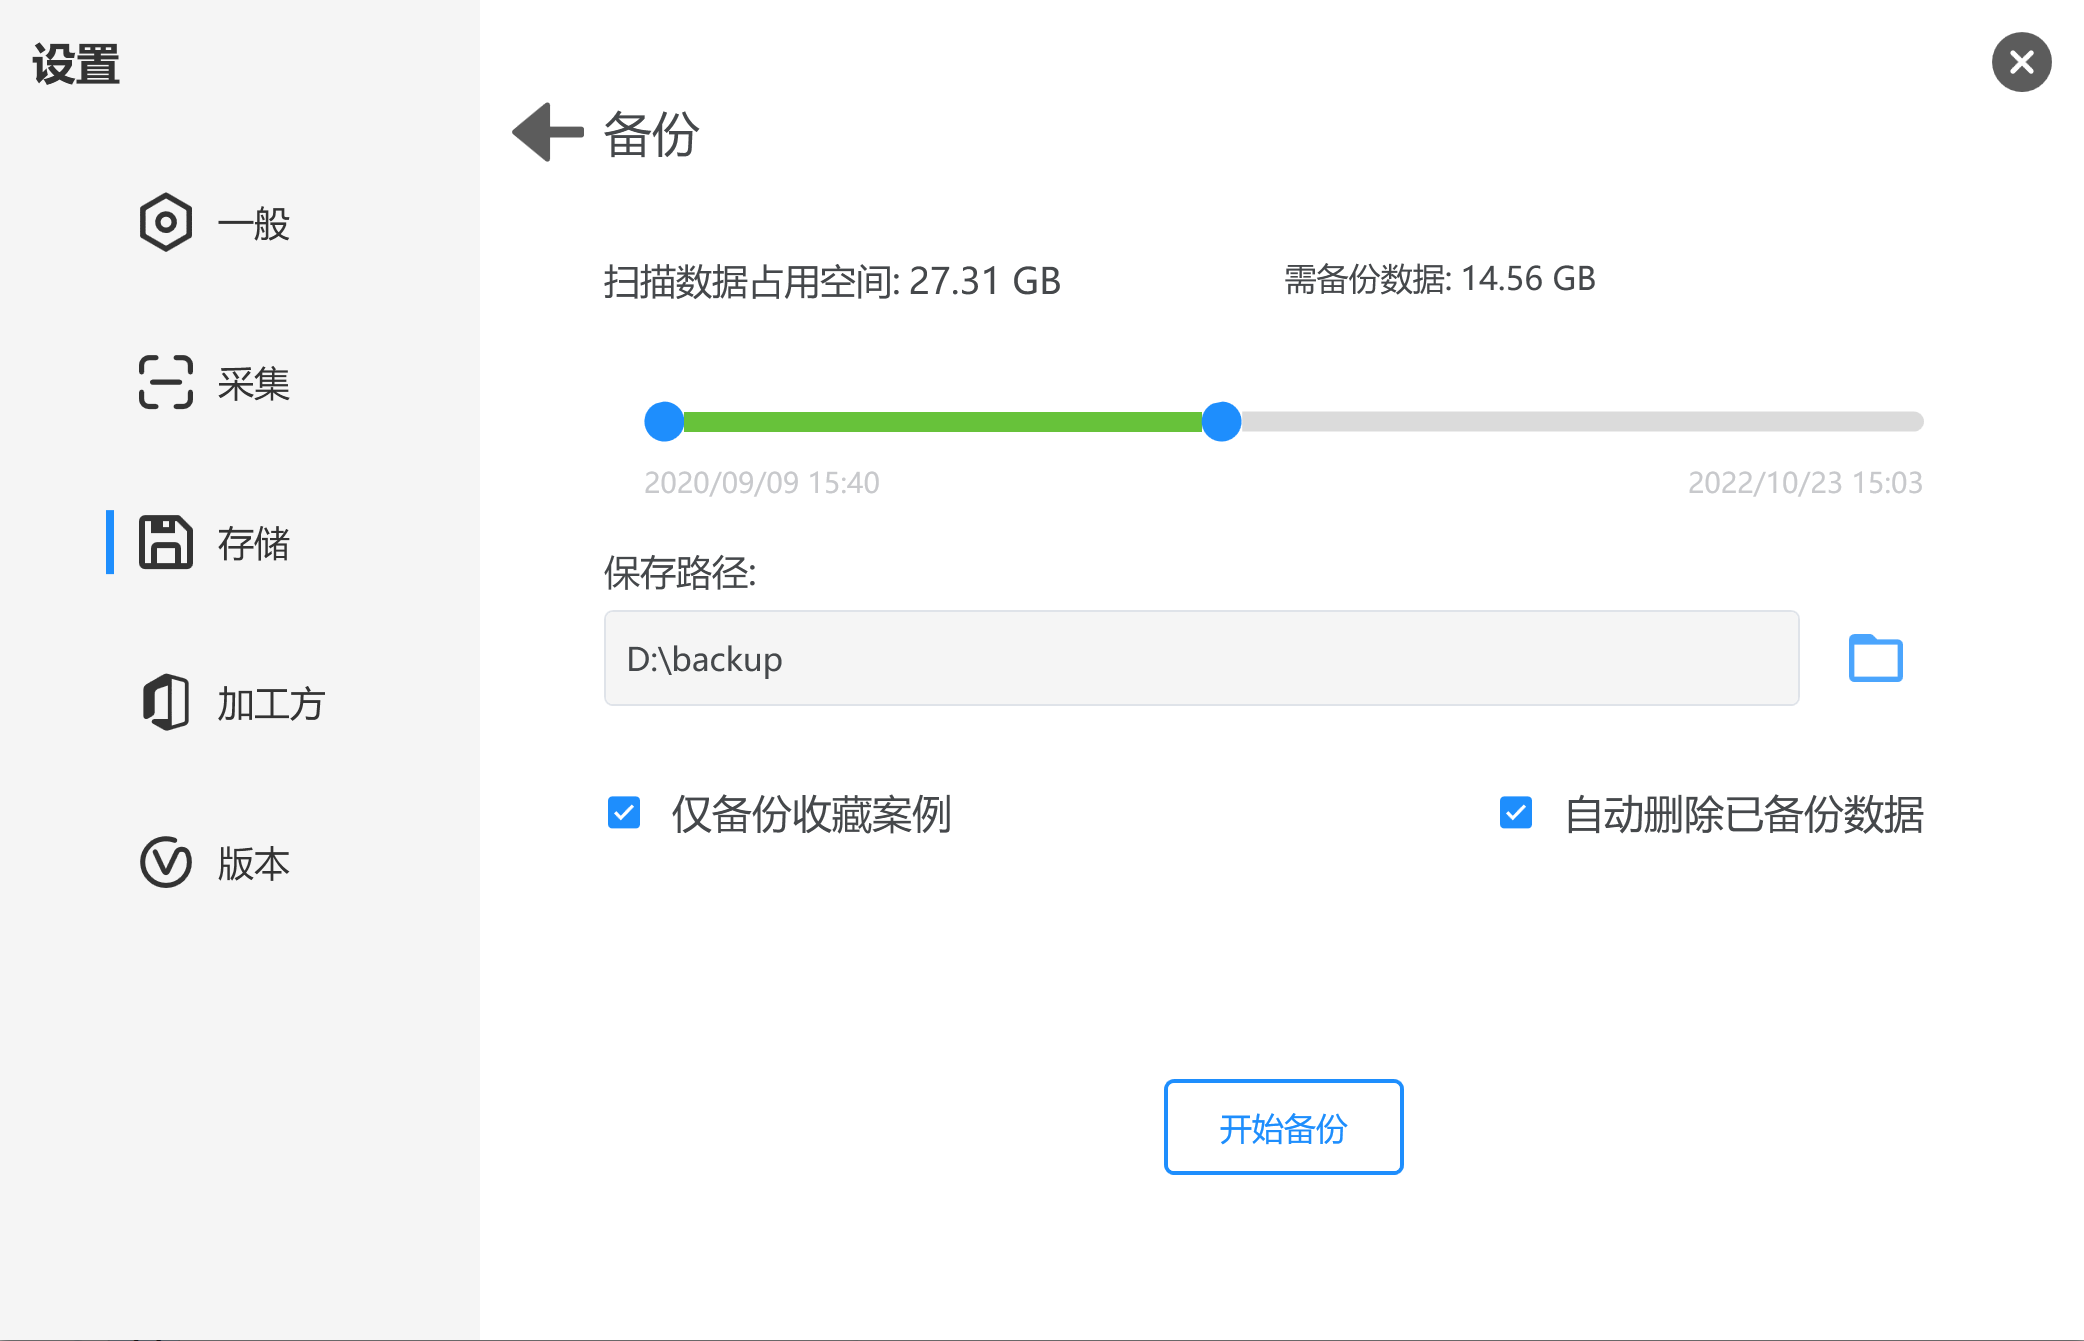This screenshot has height=1341, width=2084.
Task: Click the 一般 hexagon gear icon
Action: [165, 222]
